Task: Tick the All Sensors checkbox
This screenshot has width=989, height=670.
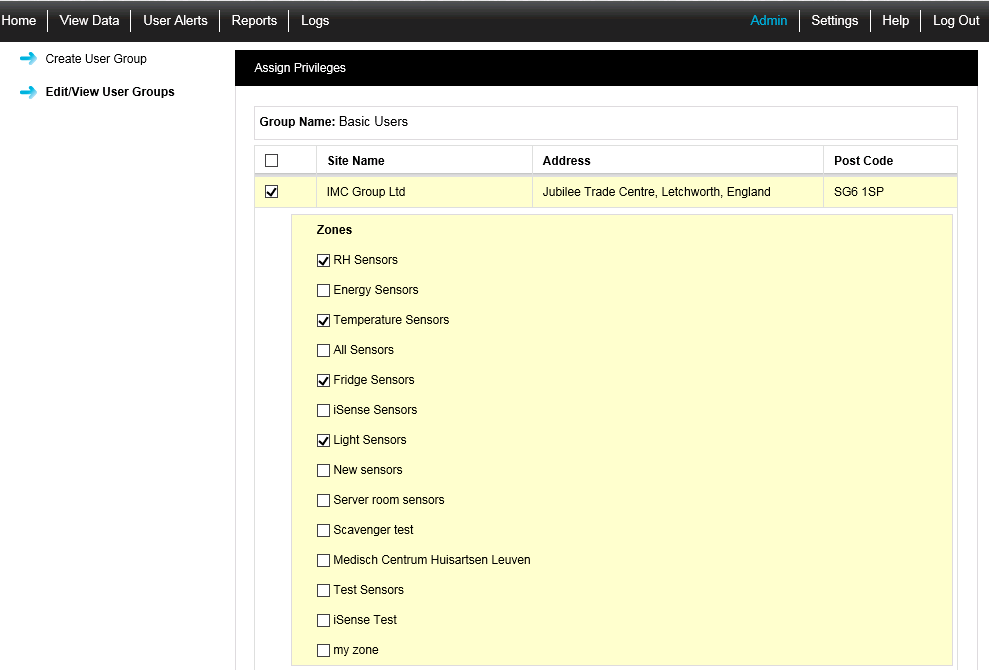Action: point(323,350)
